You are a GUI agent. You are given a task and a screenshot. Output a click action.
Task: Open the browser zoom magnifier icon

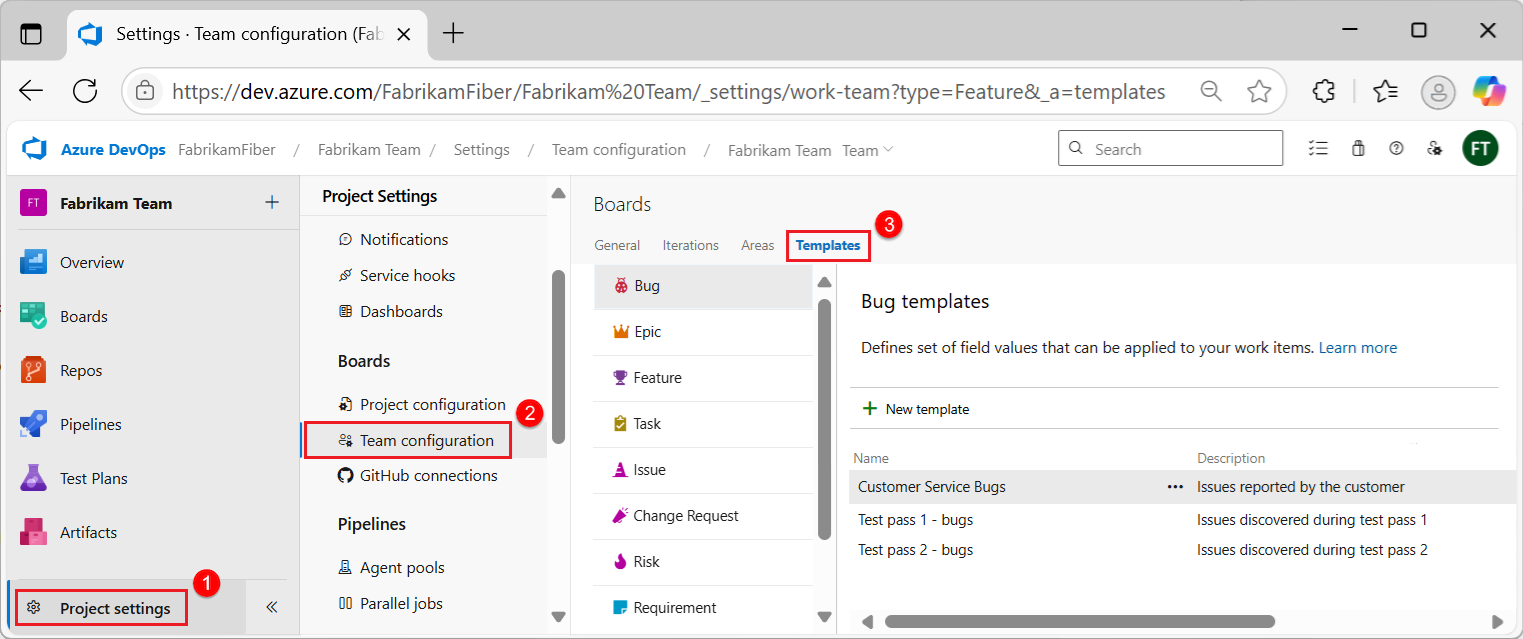1211,91
